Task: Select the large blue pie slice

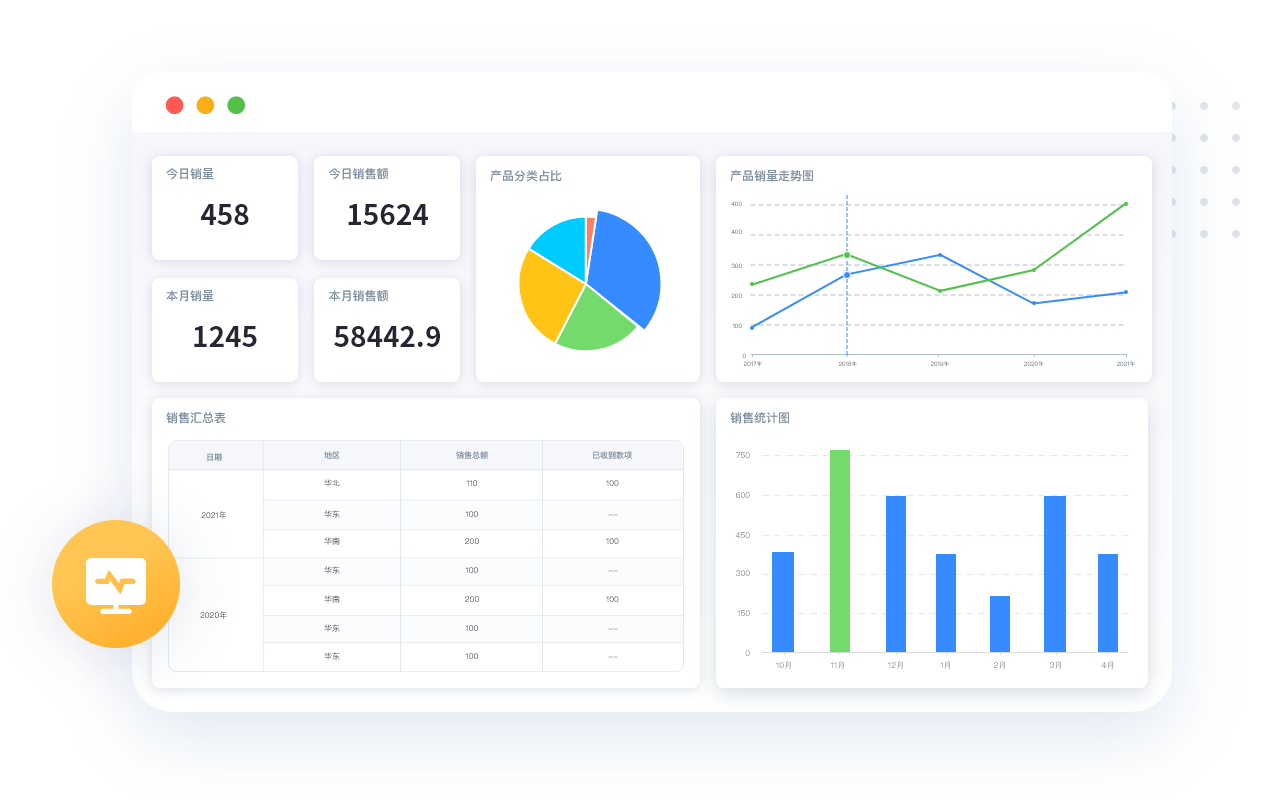Action: tap(625, 270)
